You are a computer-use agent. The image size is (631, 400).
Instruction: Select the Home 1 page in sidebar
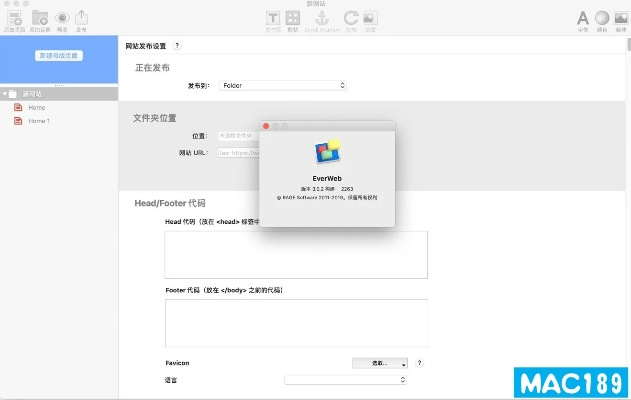[x=39, y=121]
